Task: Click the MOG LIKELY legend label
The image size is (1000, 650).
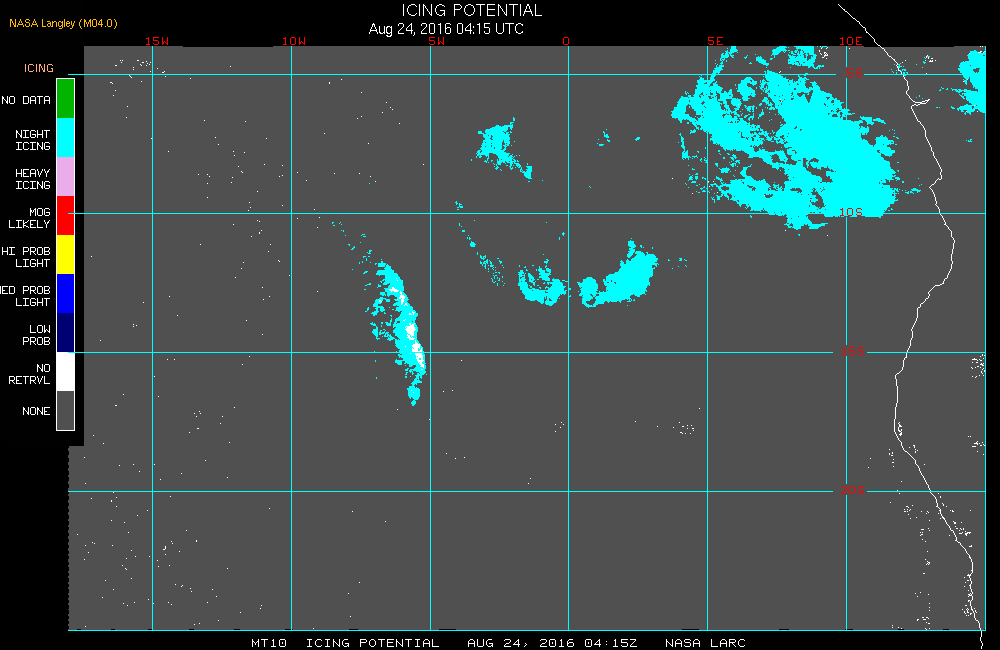Action: tap(29, 218)
